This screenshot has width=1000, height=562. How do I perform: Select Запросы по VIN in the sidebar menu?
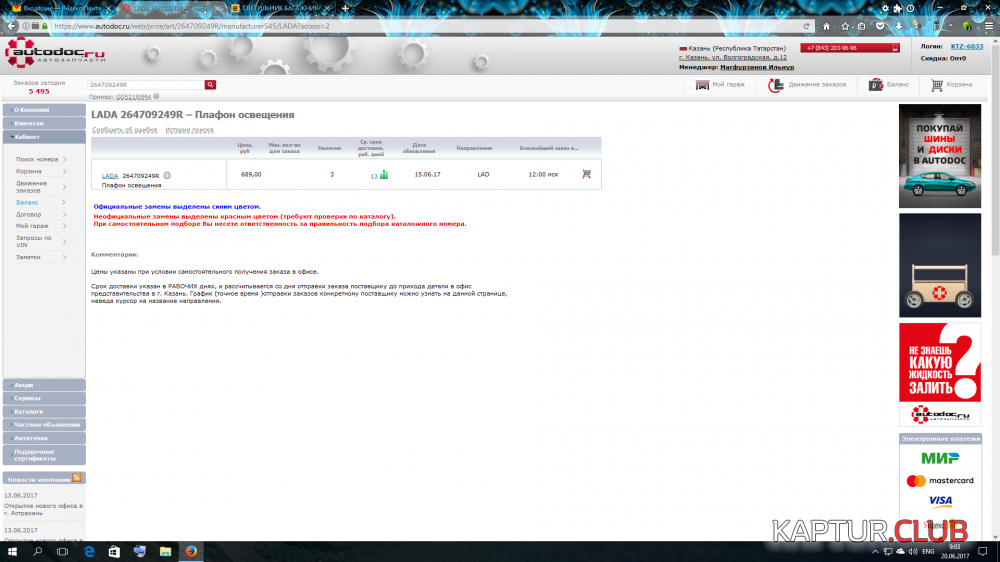coord(33,241)
